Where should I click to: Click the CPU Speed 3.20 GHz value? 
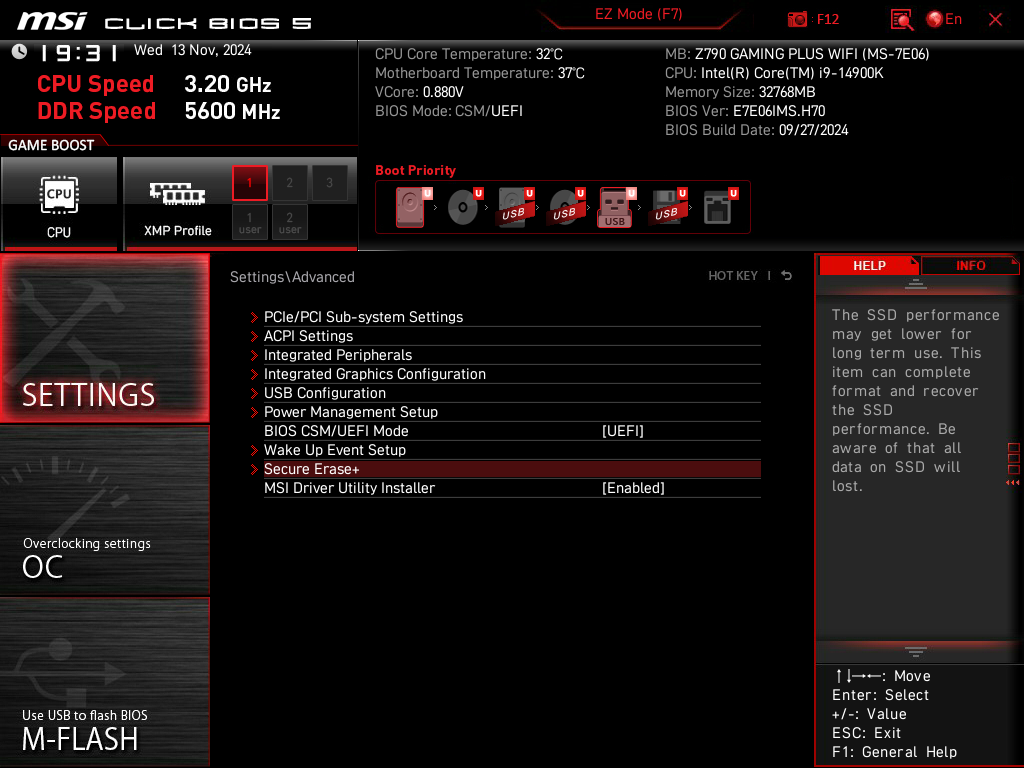[x=227, y=84]
